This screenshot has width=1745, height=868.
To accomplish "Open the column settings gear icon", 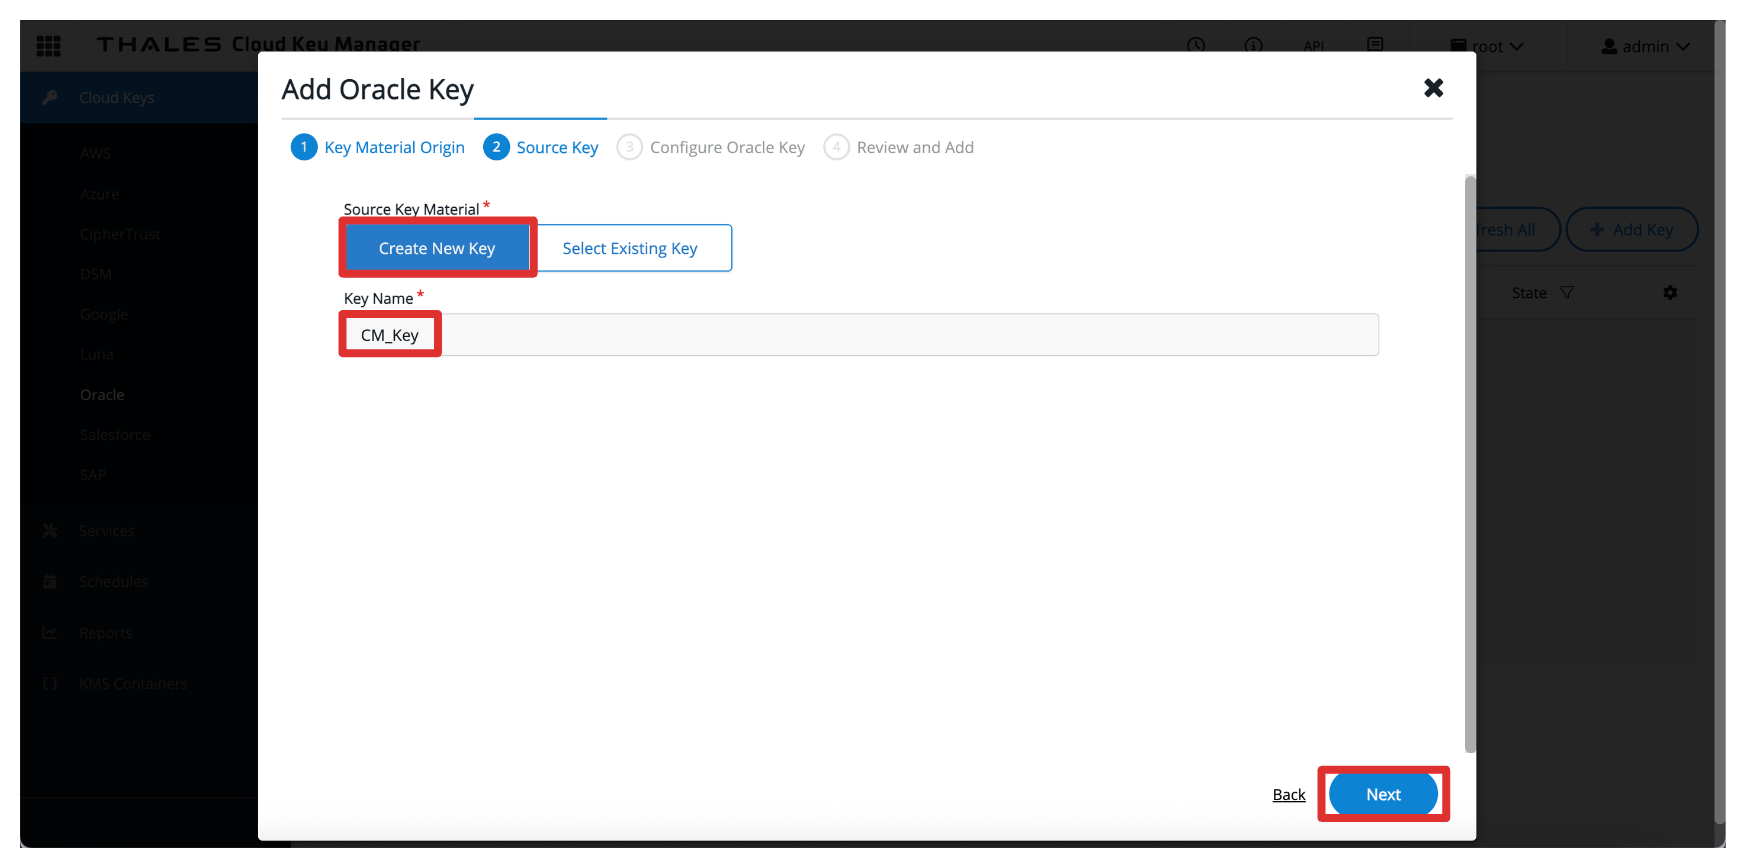I will tap(1670, 293).
